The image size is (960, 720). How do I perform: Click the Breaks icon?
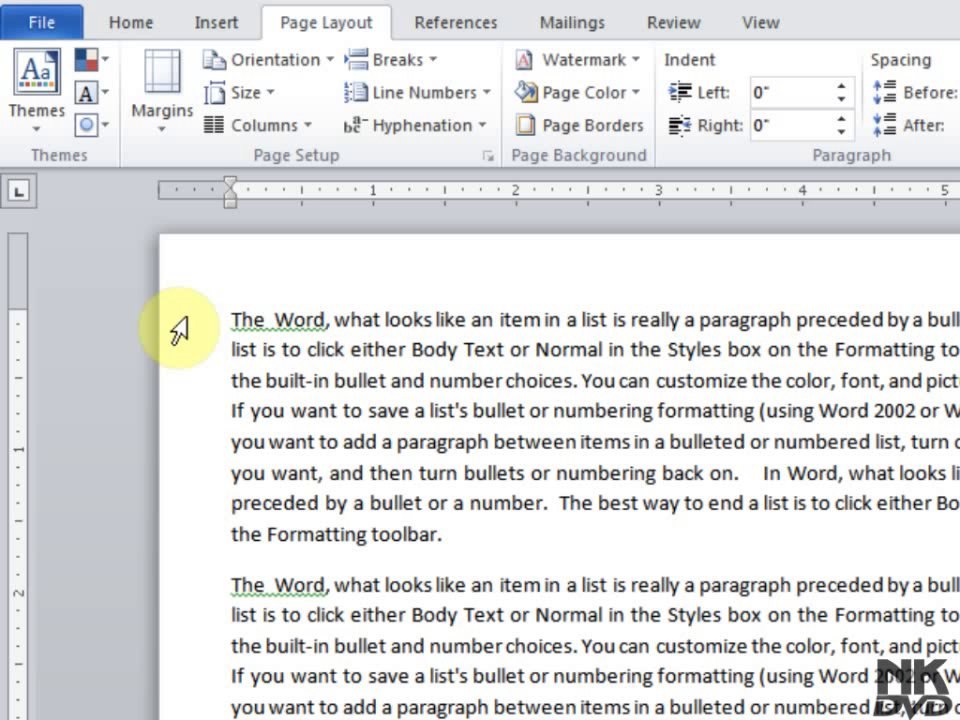[356, 59]
